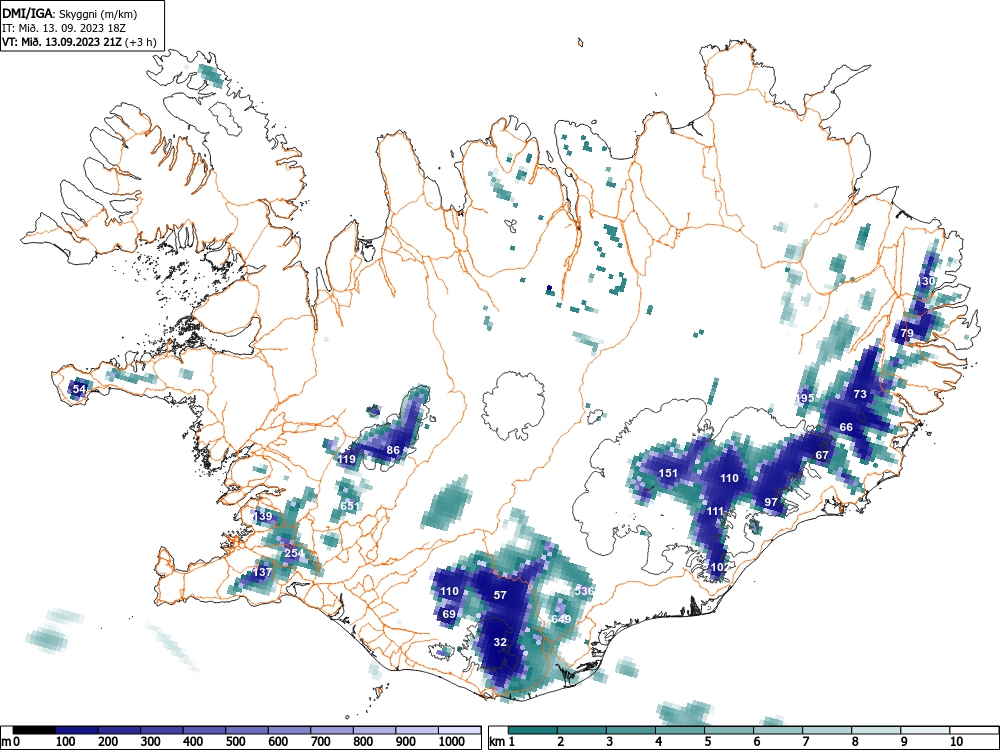Click the 'DMI/IGA: Skyggni (m/km)' title text
This screenshot has width=1000, height=750.
tap(70, 13)
